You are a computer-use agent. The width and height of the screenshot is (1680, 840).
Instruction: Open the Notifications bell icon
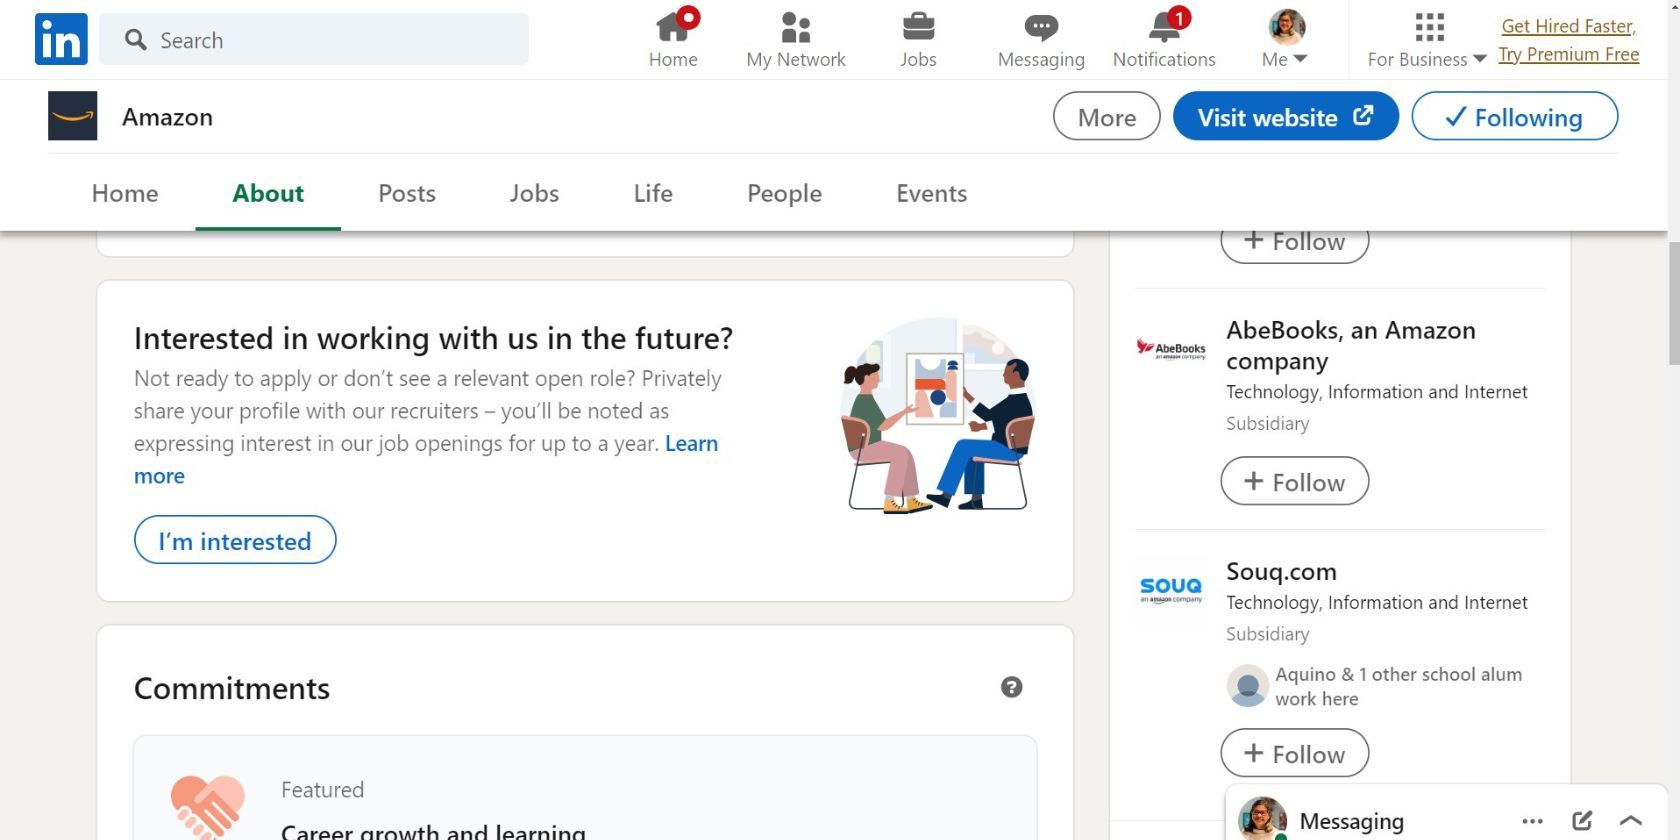[x=1165, y=26]
